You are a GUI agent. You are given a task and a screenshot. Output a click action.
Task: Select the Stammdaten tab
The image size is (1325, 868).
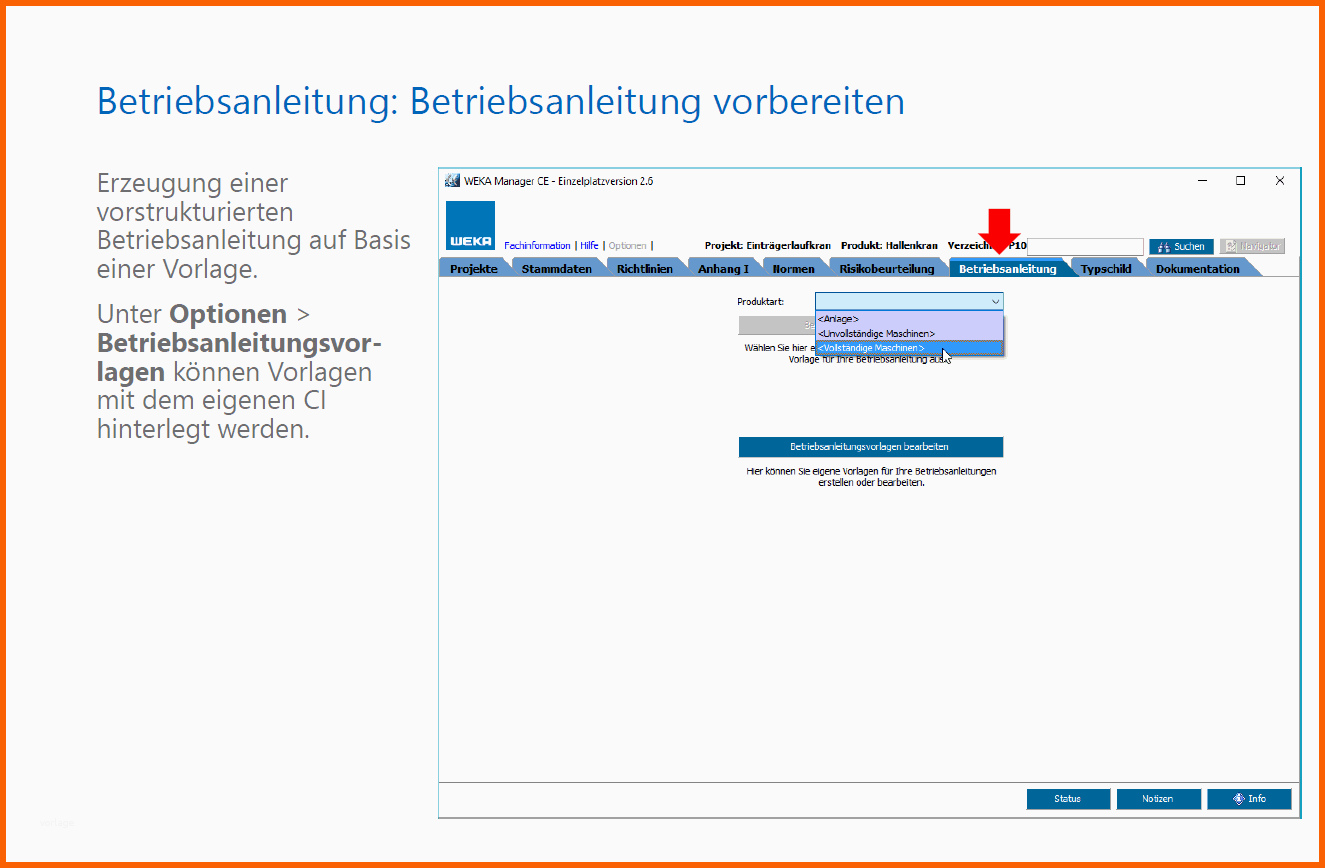point(557,269)
